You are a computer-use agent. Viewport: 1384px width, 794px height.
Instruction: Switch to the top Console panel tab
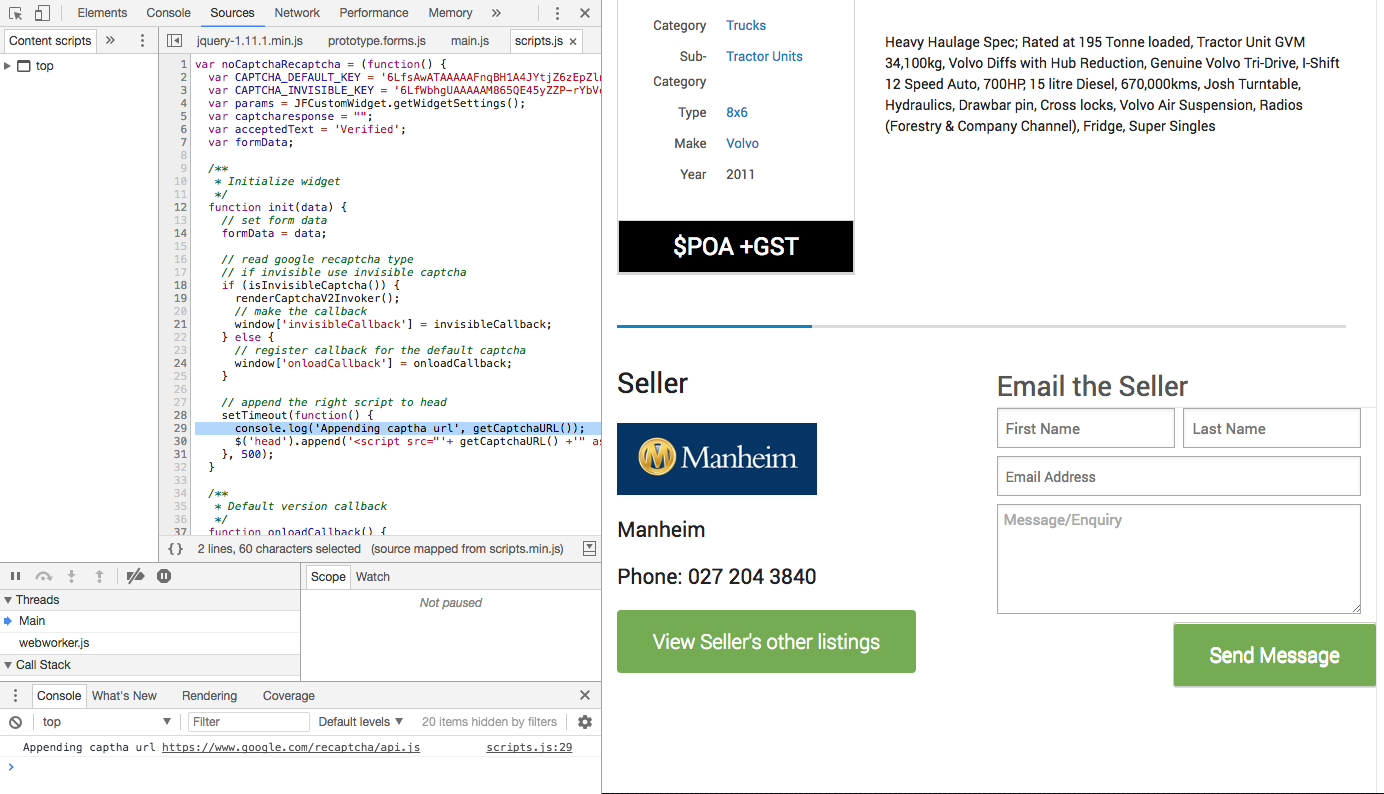click(168, 13)
